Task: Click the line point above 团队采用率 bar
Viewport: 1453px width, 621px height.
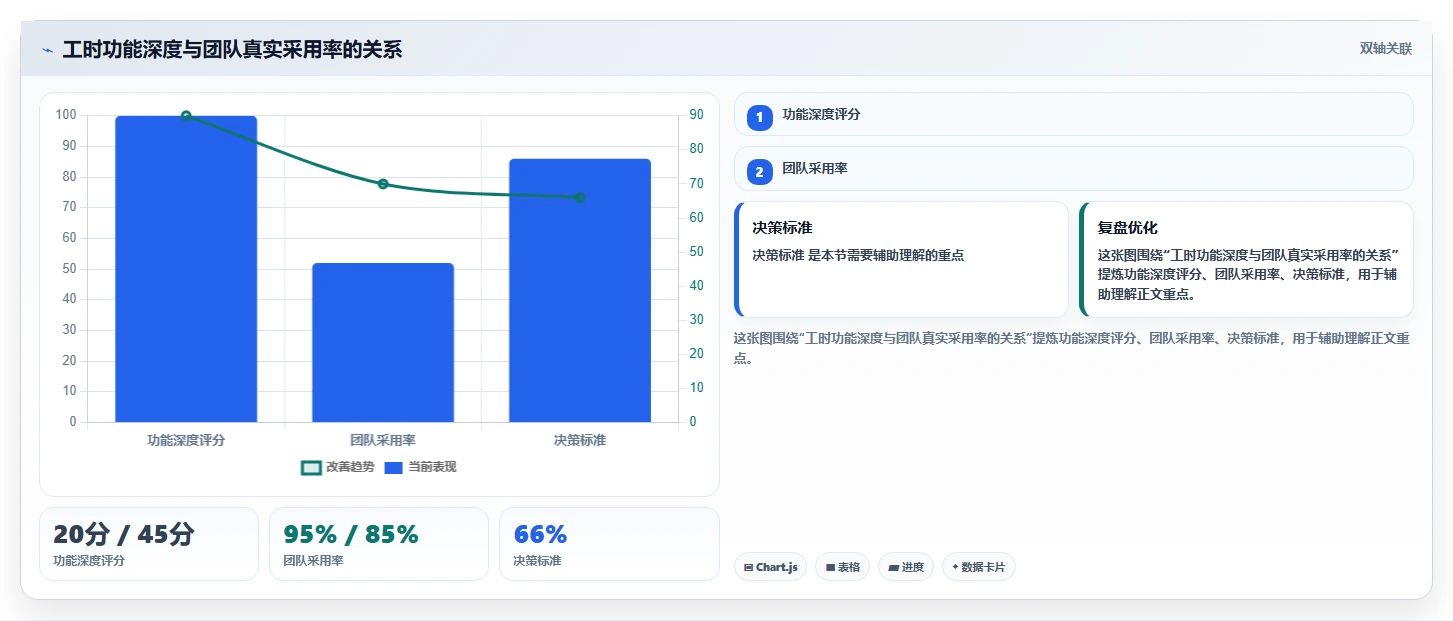Action: pos(383,184)
